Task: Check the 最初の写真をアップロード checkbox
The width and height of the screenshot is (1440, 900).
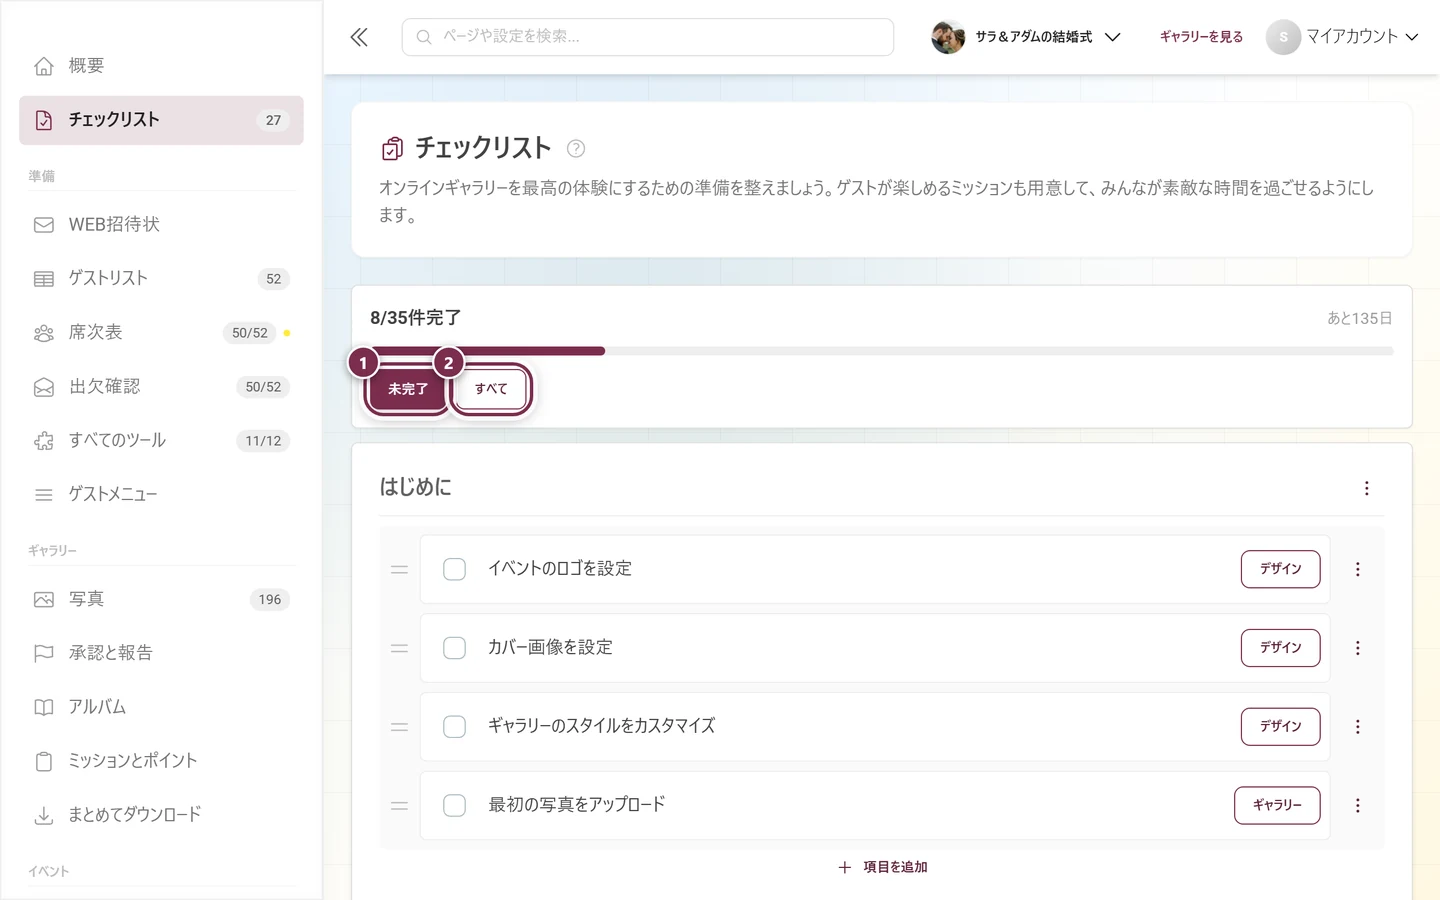Action: tap(454, 805)
